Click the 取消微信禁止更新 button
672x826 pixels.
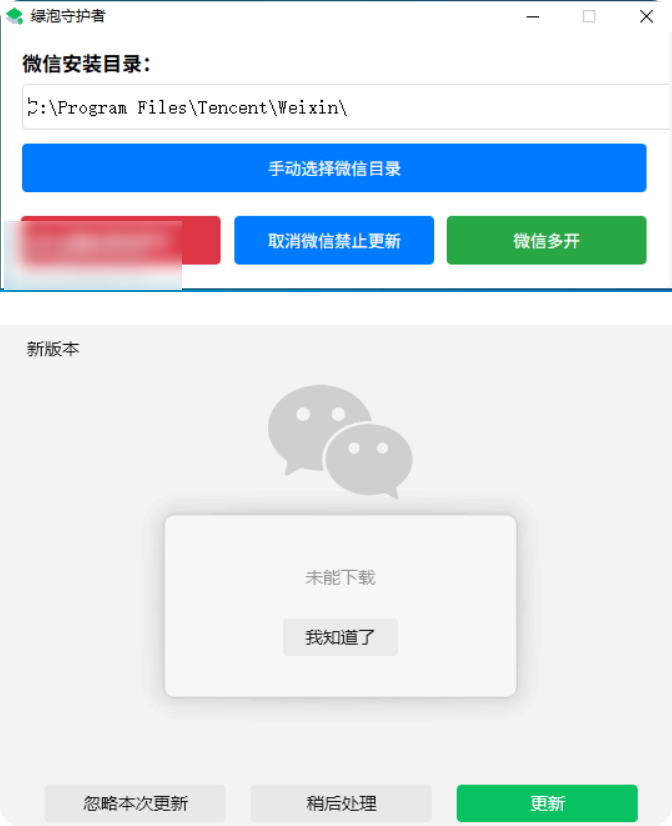point(334,240)
